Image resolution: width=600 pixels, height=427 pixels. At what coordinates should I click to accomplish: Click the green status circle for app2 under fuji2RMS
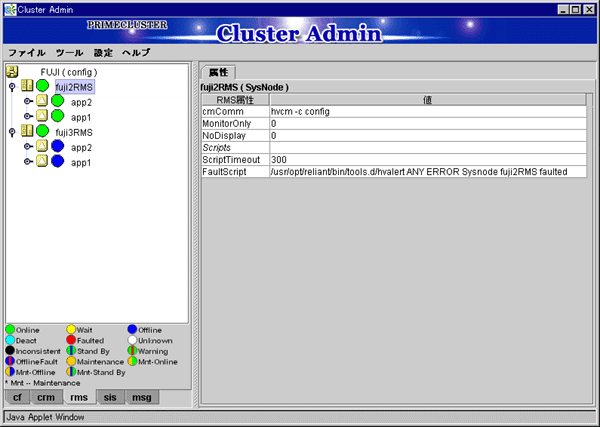(58, 101)
